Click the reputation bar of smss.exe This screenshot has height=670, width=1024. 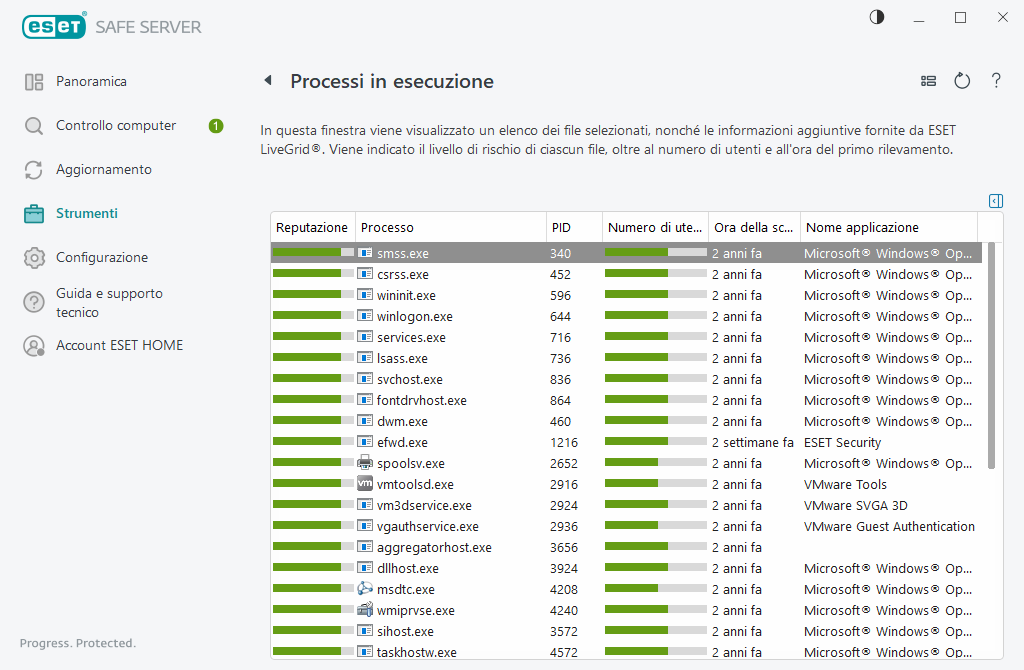313,253
